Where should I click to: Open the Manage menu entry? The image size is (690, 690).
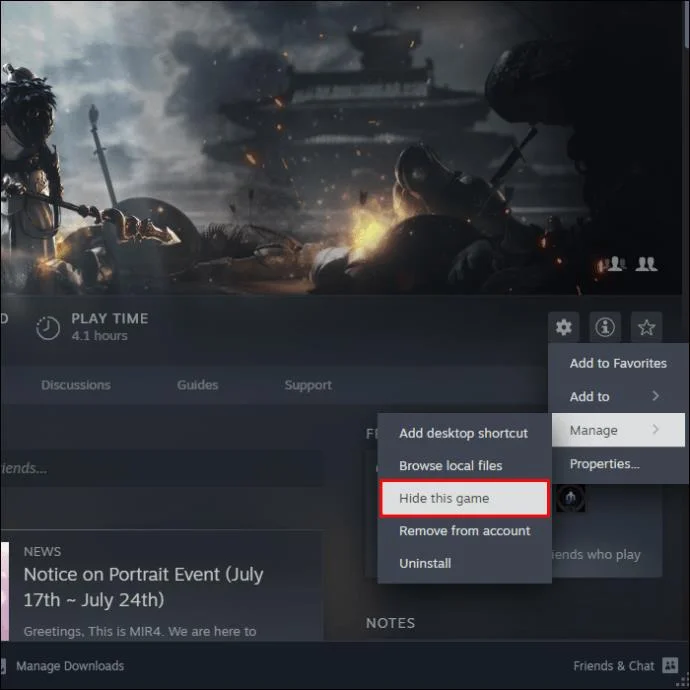(618, 430)
